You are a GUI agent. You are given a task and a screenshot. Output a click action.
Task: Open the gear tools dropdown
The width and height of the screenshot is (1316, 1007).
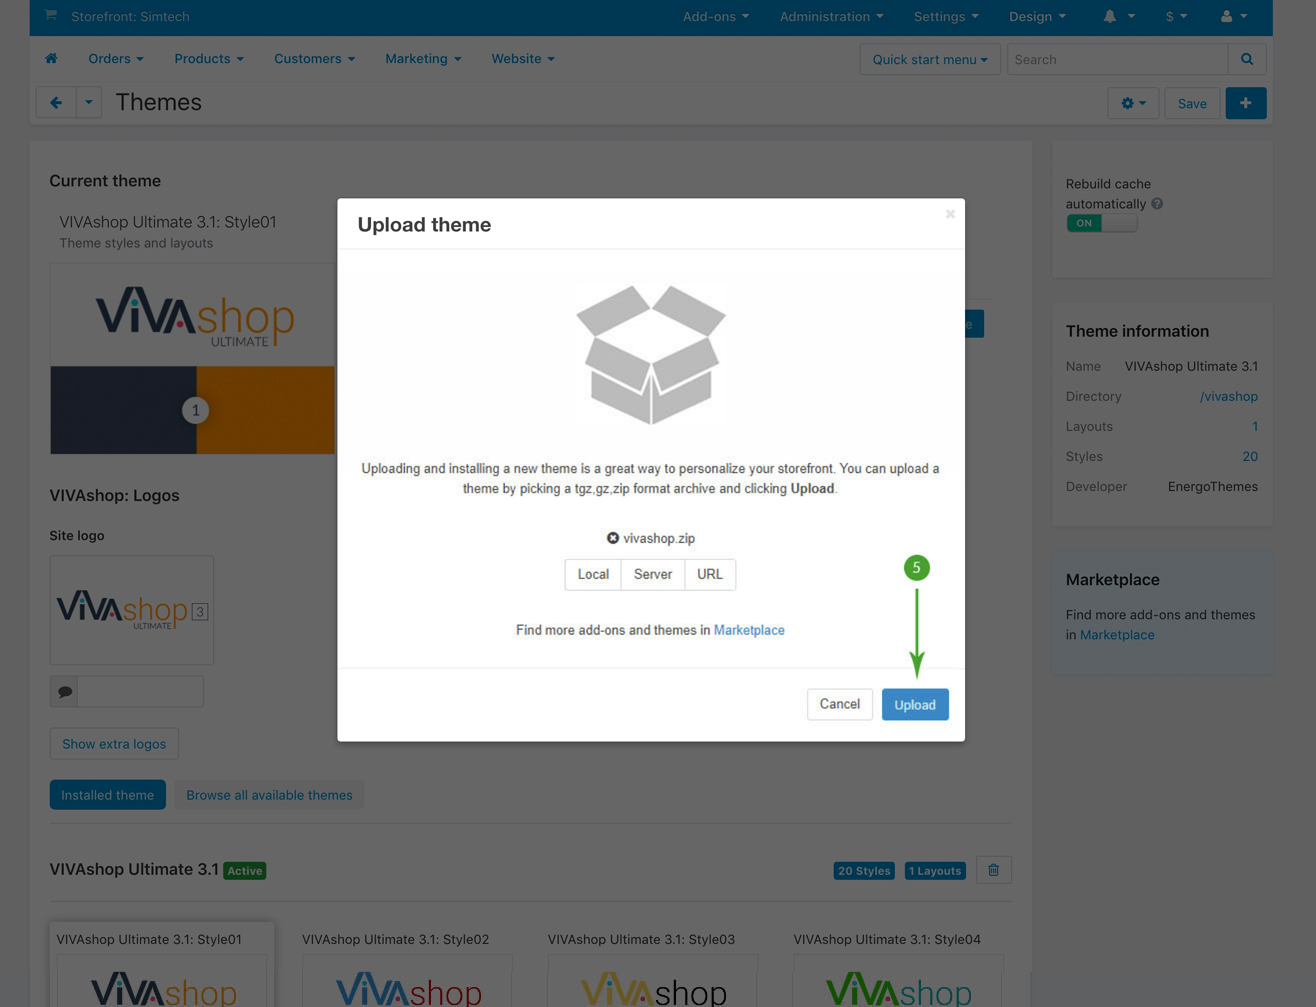click(x=1133, y=103)
